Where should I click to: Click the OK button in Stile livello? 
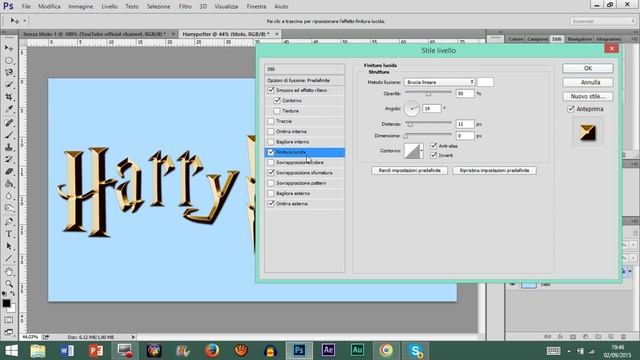[588, 68]
